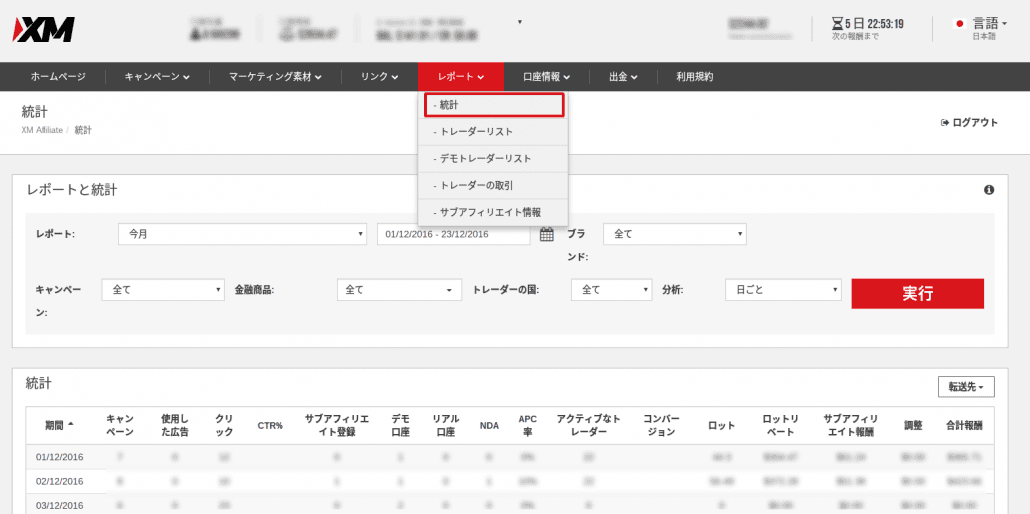Sort by the 期間 column header

(59, 425)
